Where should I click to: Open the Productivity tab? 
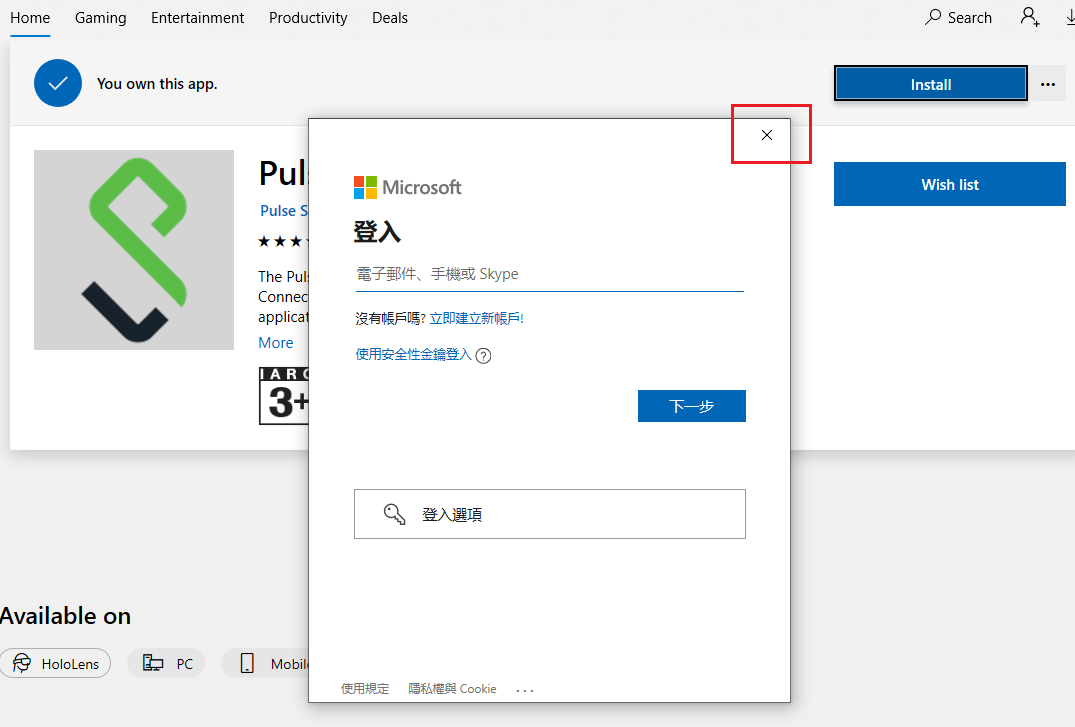[308, 18]
